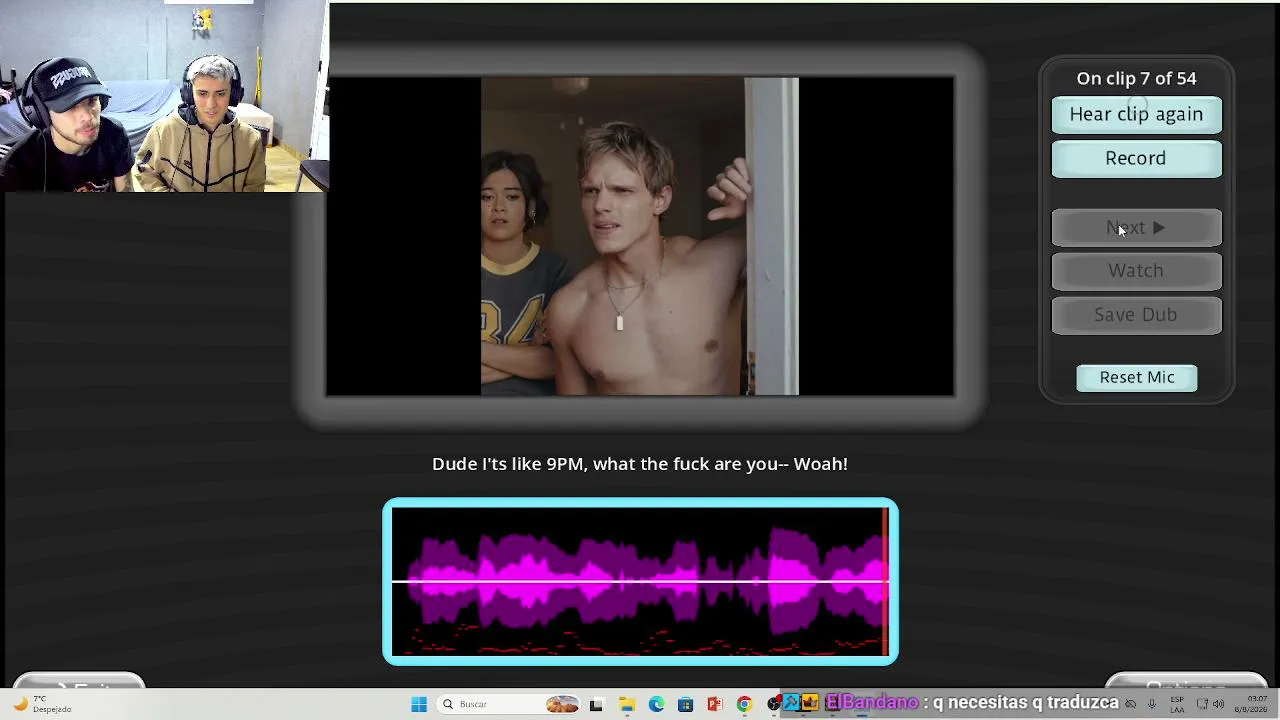Go to the next clip

point(1136,228)
